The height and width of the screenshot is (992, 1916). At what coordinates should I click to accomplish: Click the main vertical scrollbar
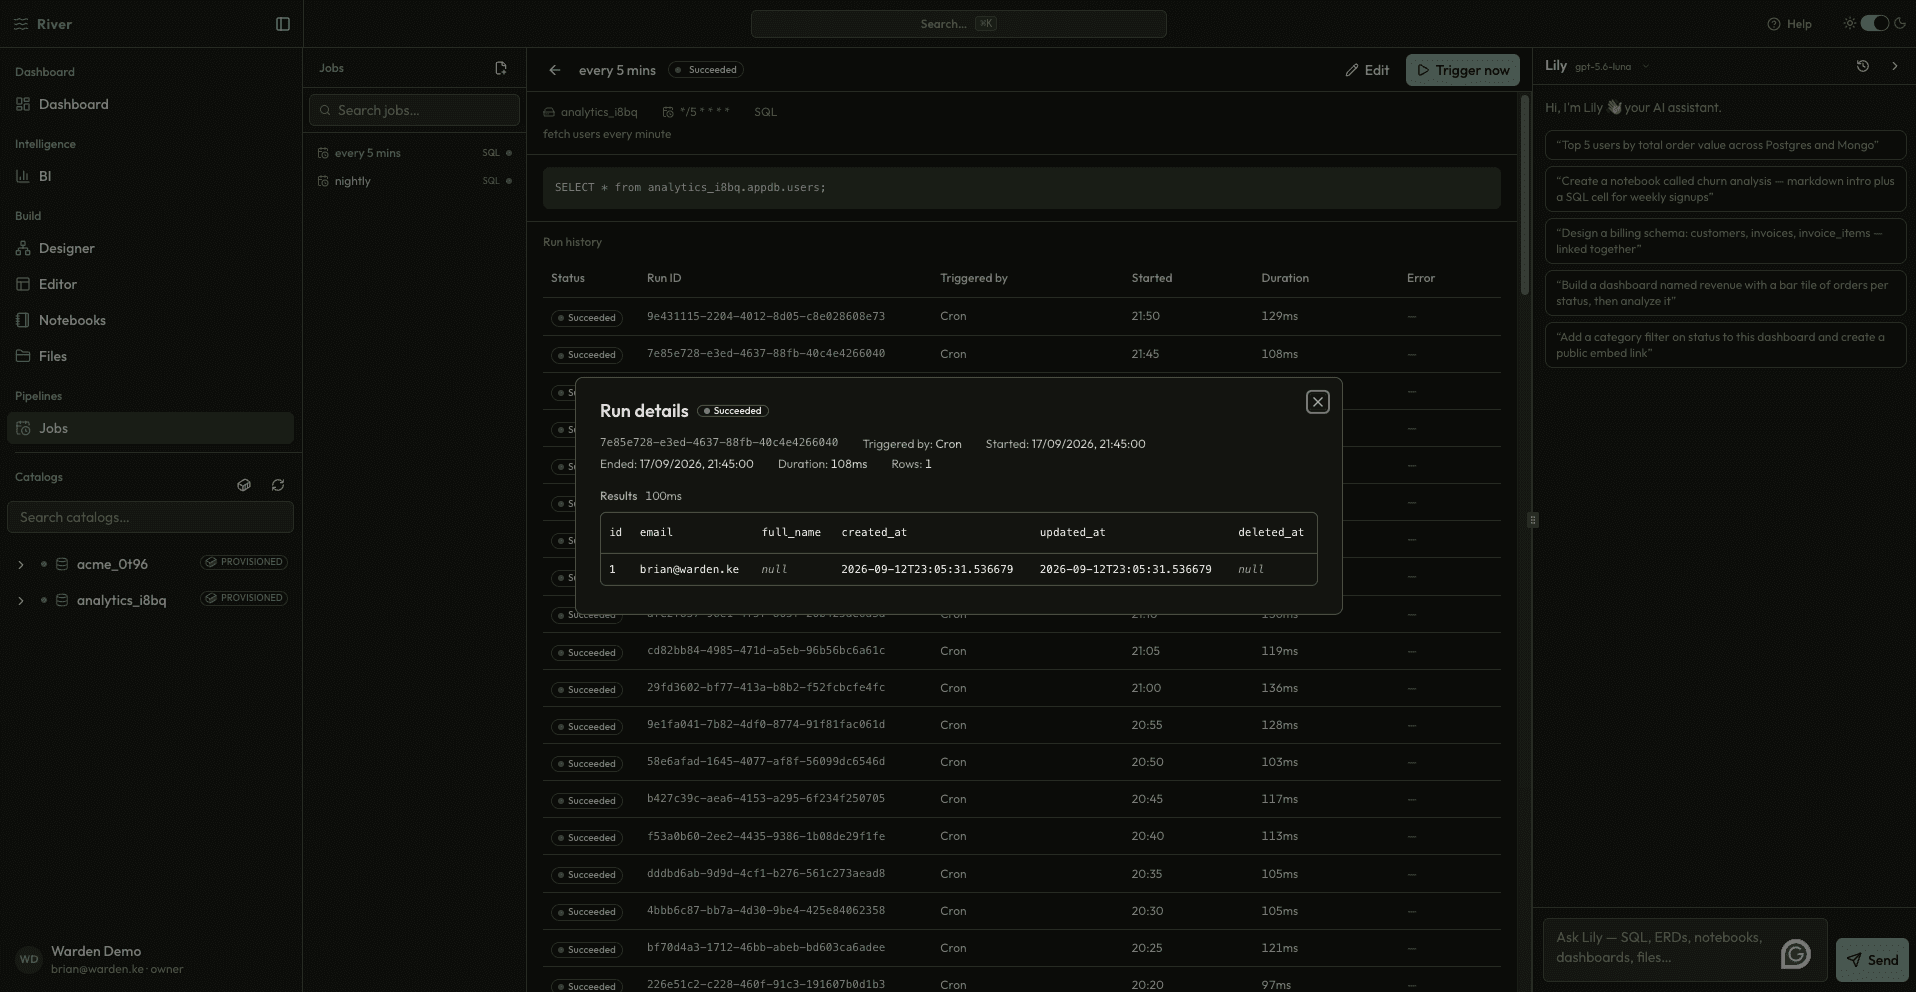tap(1524, 195)
